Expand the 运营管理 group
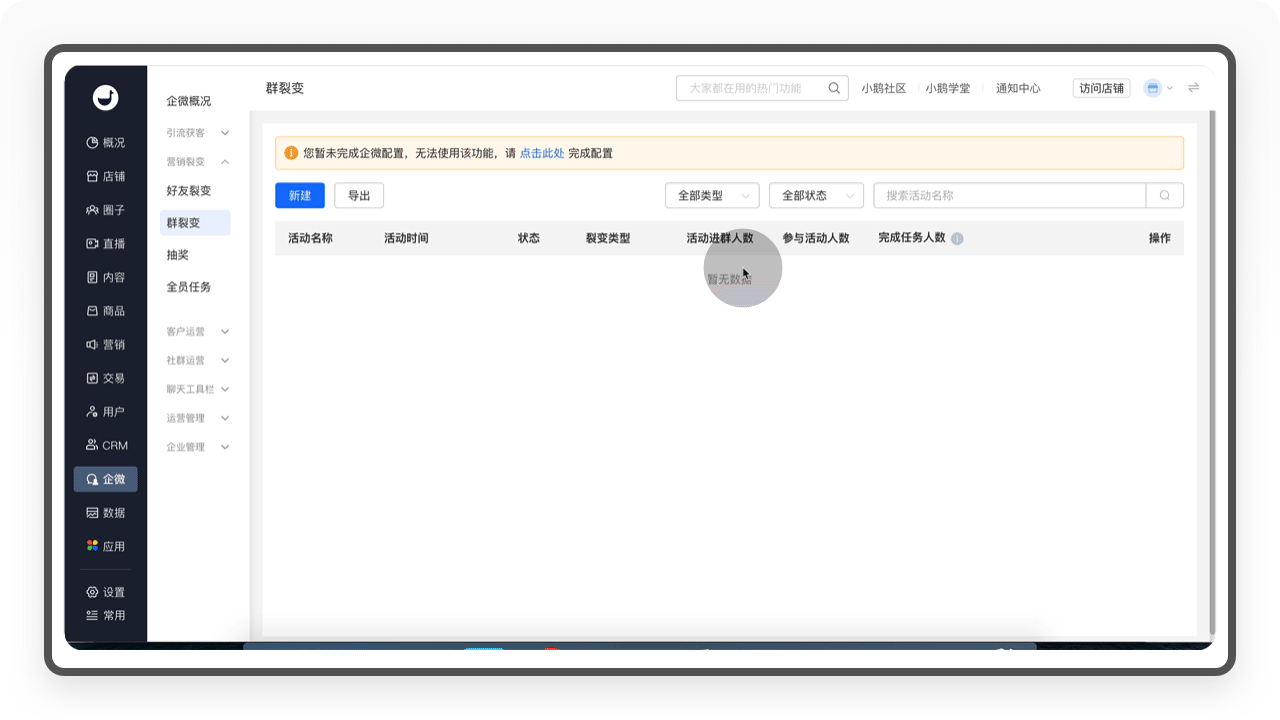Image resolution: width=1280 pixels, height=720 pixels. pos(197,419)
